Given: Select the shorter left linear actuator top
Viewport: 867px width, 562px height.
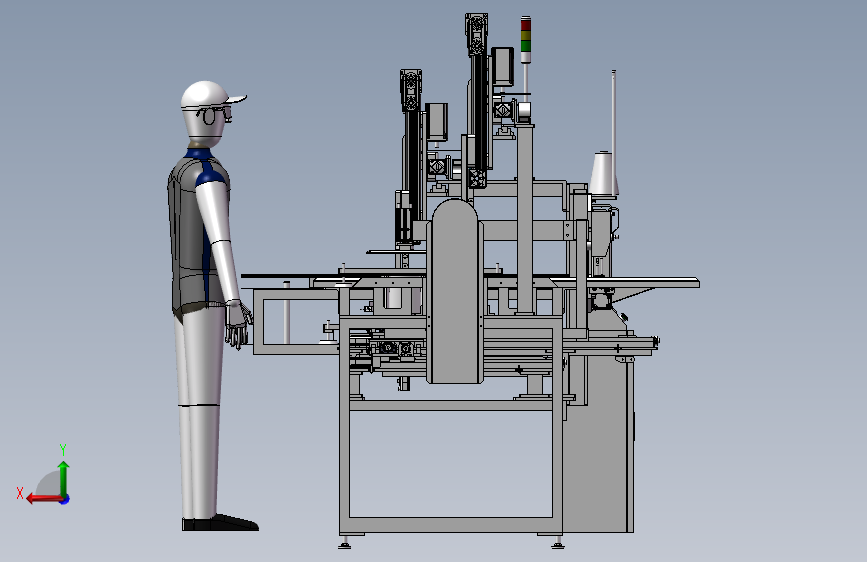Looking at the screenshot, I should coord(411,90).
